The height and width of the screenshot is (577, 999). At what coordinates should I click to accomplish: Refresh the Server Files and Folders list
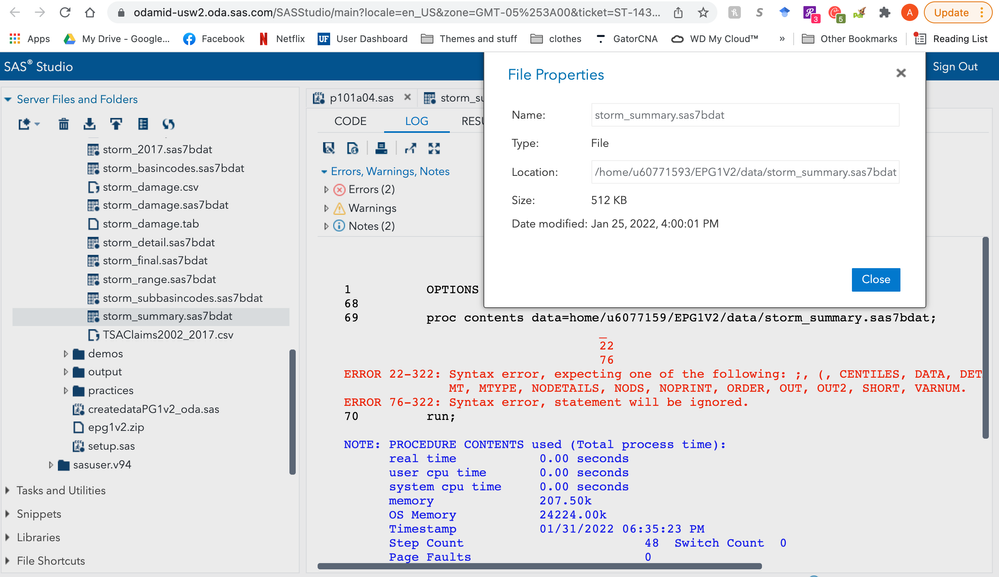[x=168, y=124]
